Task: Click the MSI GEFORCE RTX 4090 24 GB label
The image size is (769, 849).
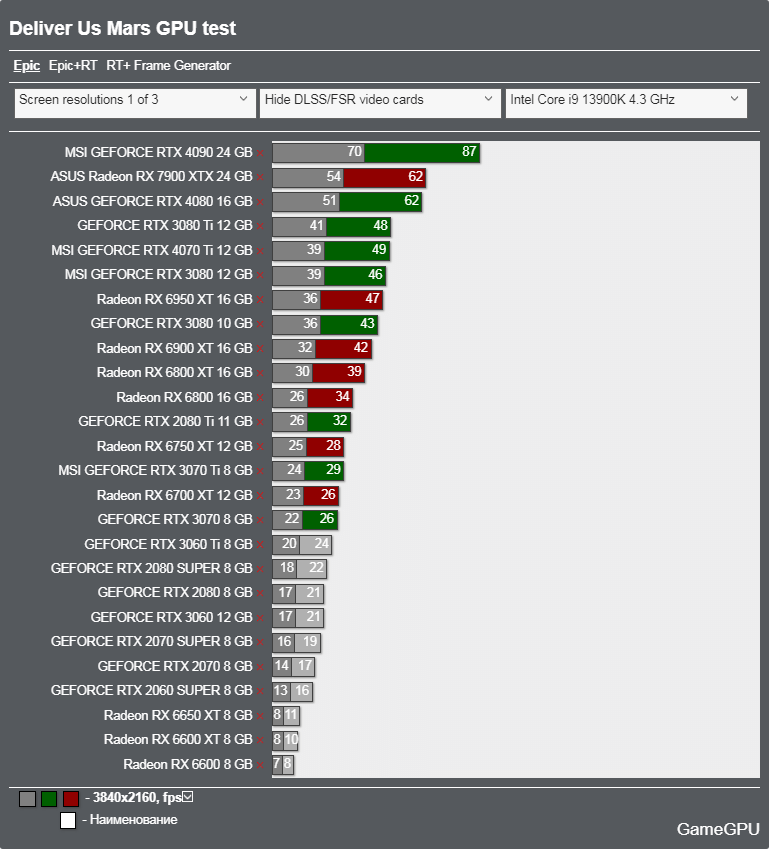Action: (x=159, y=152)
